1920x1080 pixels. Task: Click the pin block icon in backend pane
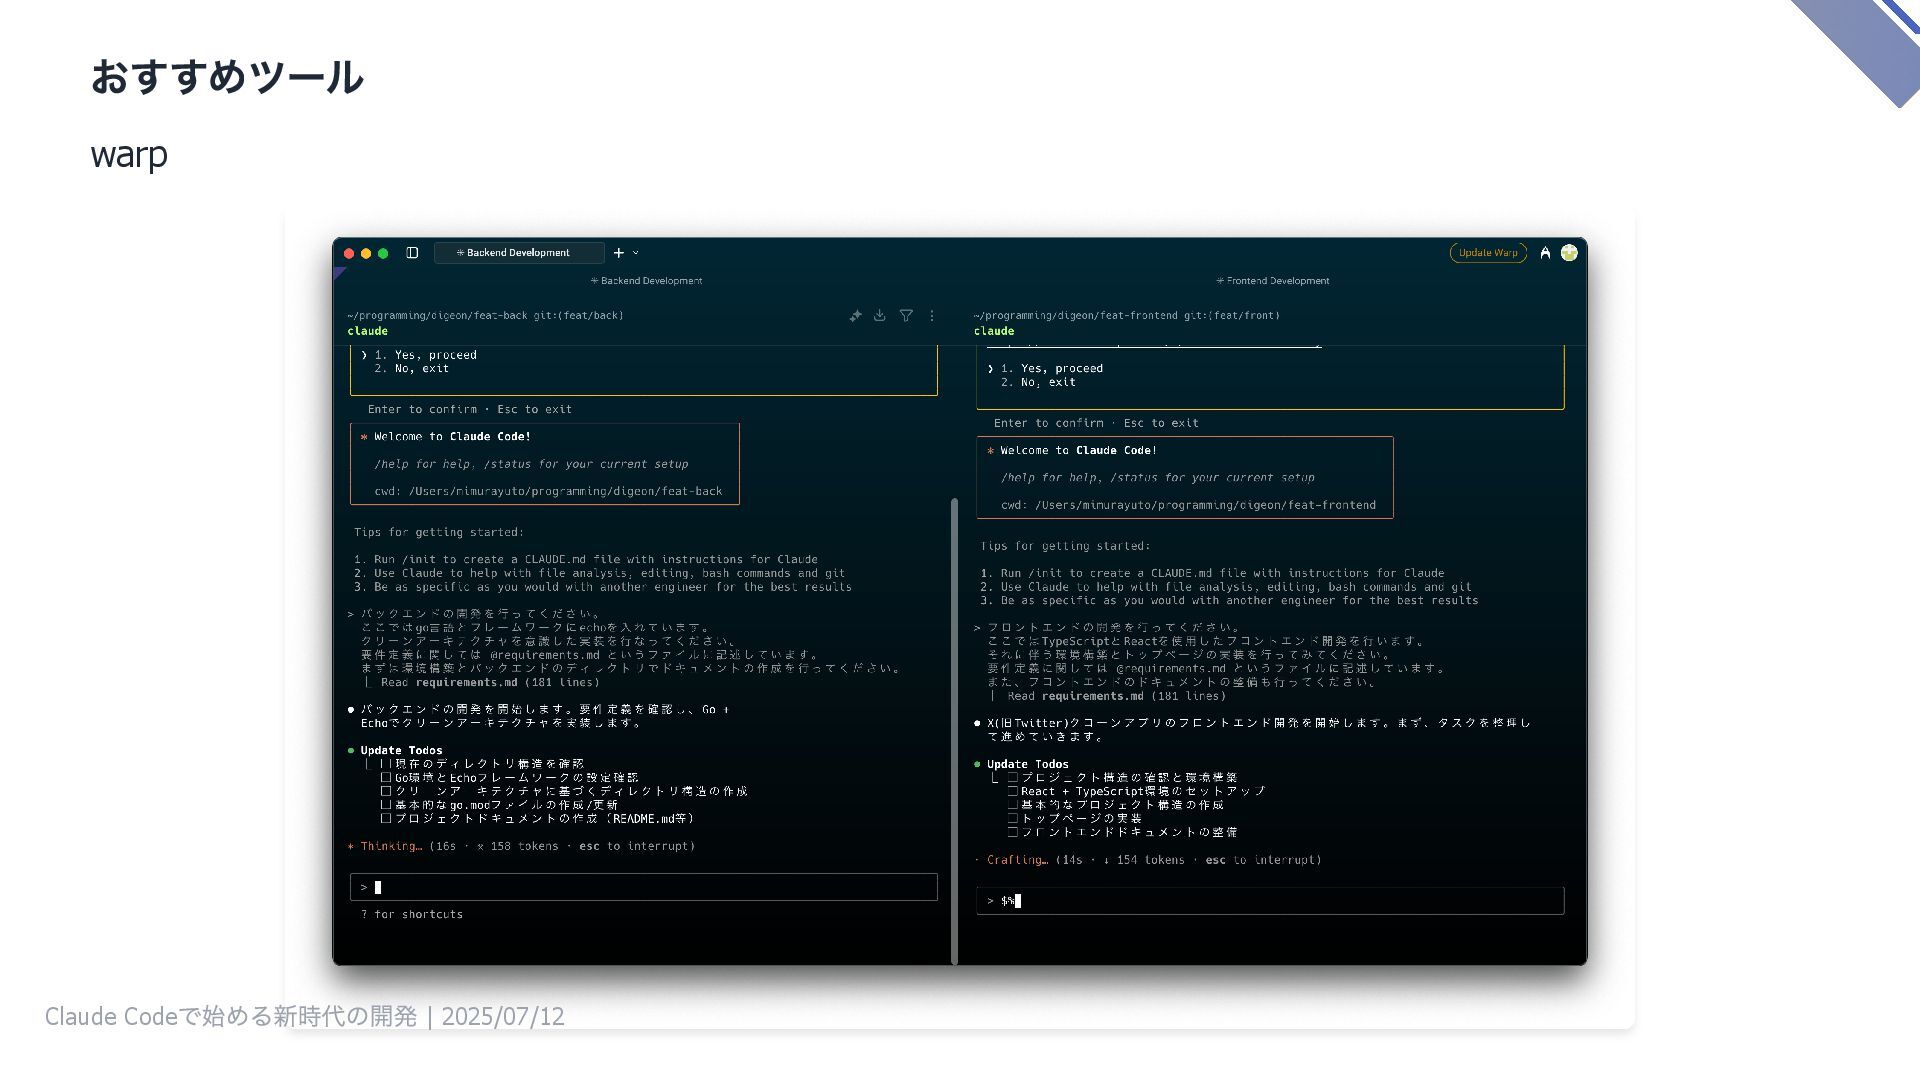click(x=855, y=316)
